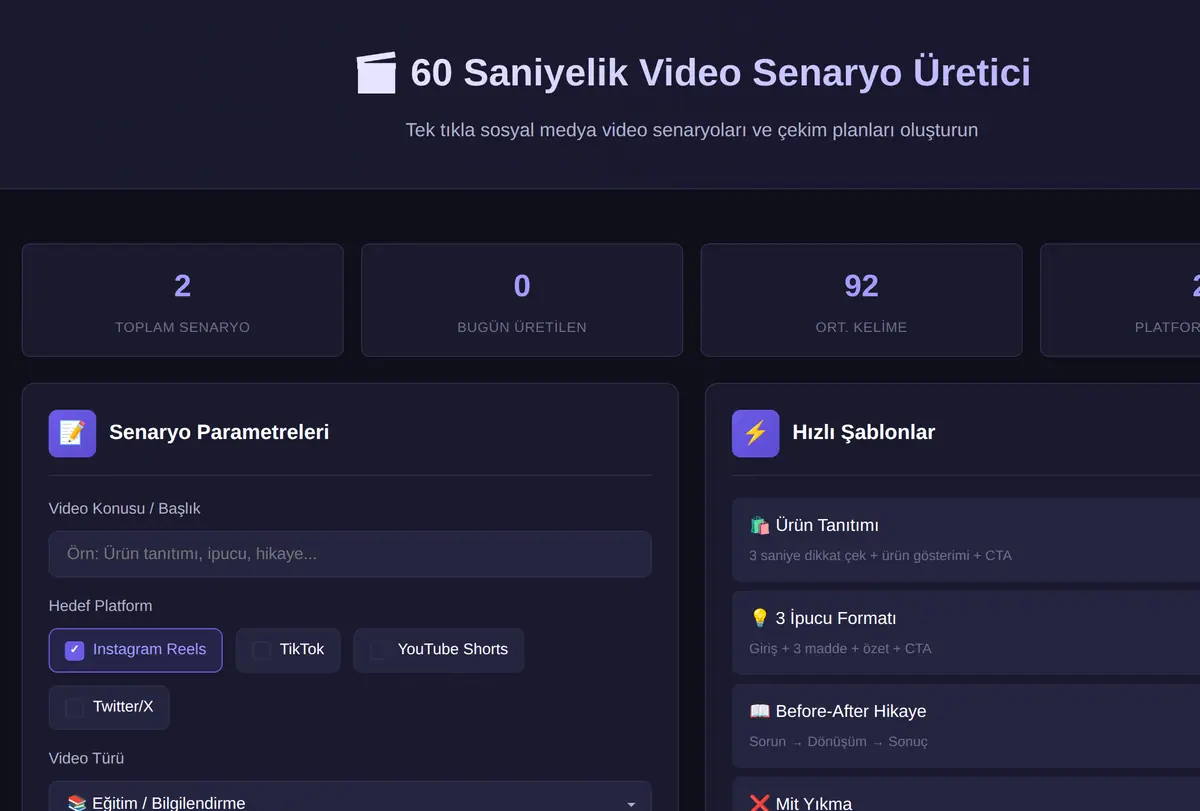Tick the Twitter/X platform checkbox

point(74,707)
